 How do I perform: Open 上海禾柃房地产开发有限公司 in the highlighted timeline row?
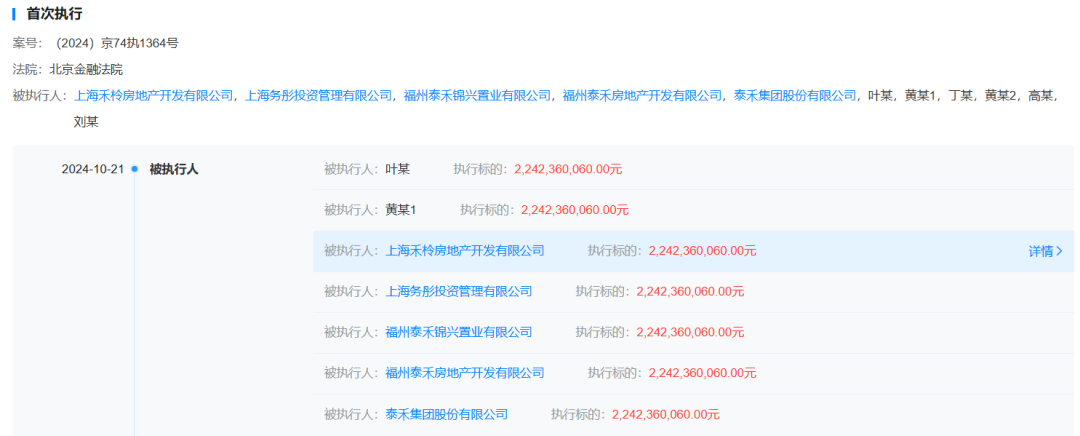click(x=465, y=251)
